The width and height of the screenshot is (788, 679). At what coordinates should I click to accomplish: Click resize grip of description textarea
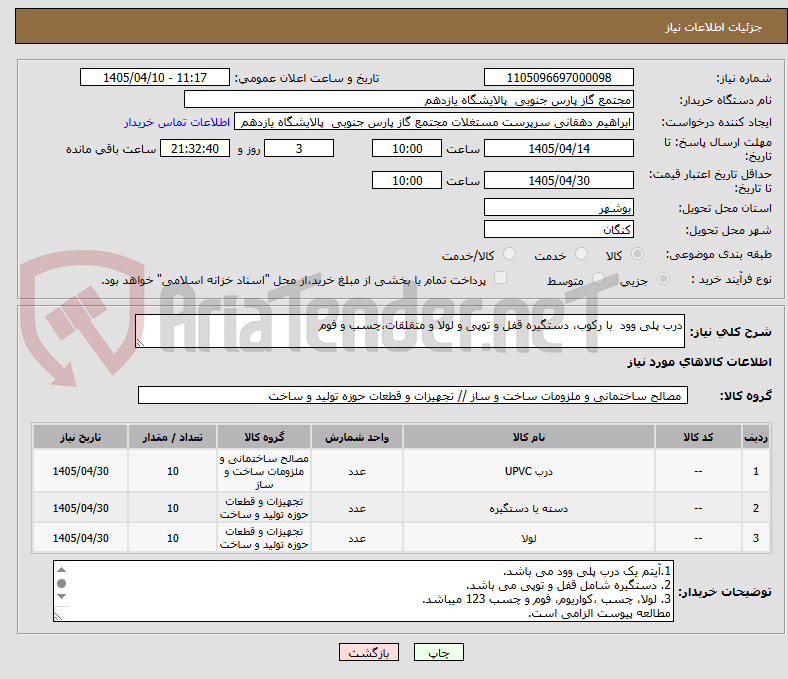[x=140, y=342]
